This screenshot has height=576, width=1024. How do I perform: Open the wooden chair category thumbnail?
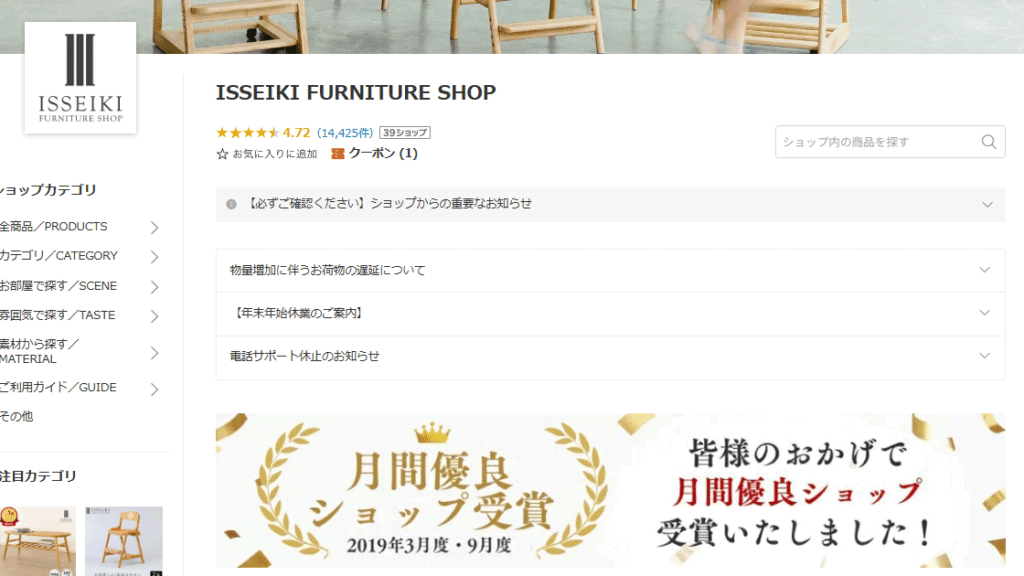(124, 541)
